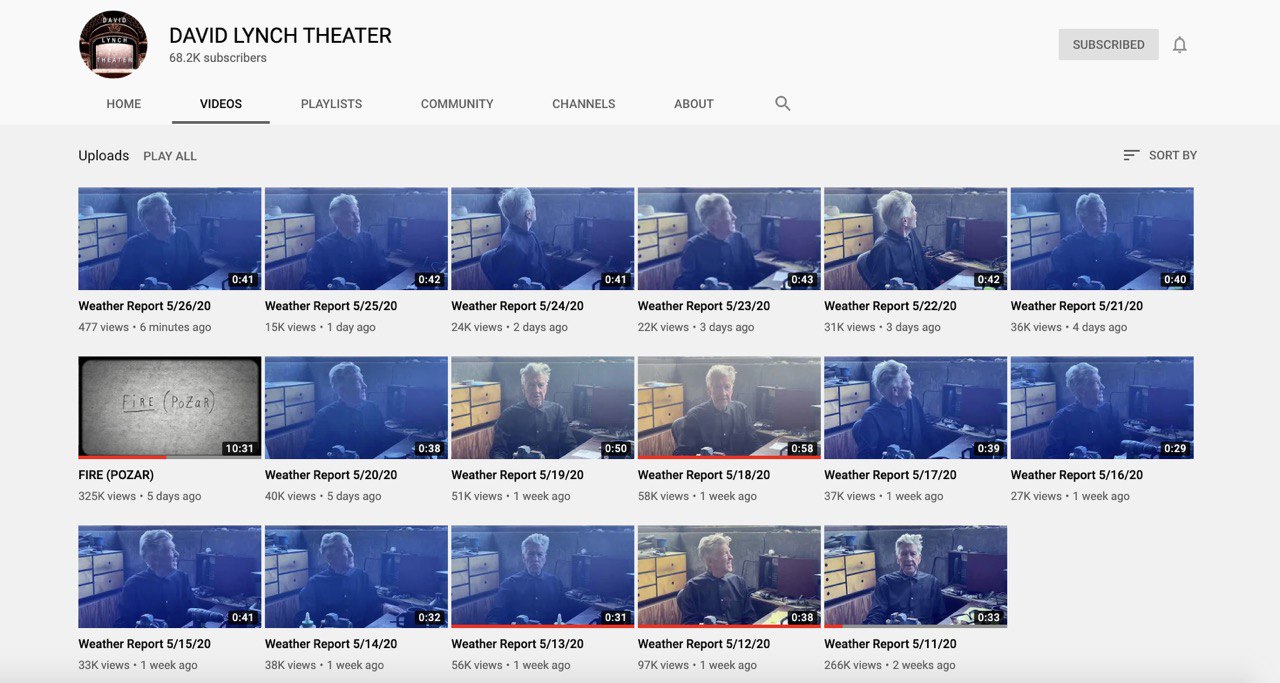Open Weather Report 5/26/20 thumbnail
Viewport: 1280px width, 683px height.
point(170,239)
